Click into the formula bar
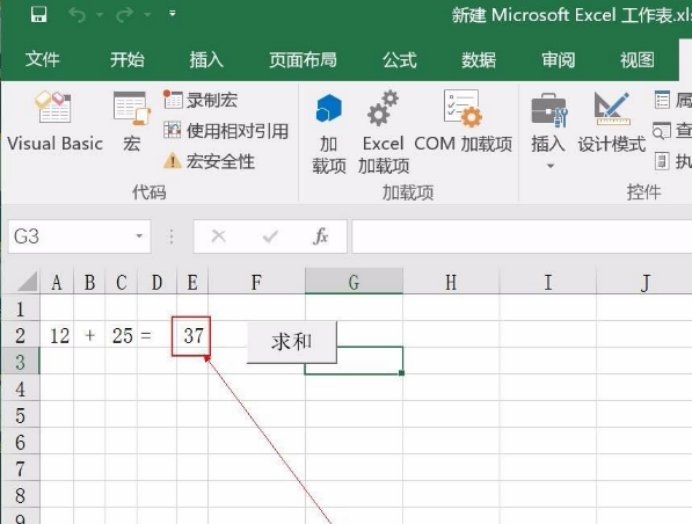The height and width of the screenshot is (524, 692). point(522,237)
